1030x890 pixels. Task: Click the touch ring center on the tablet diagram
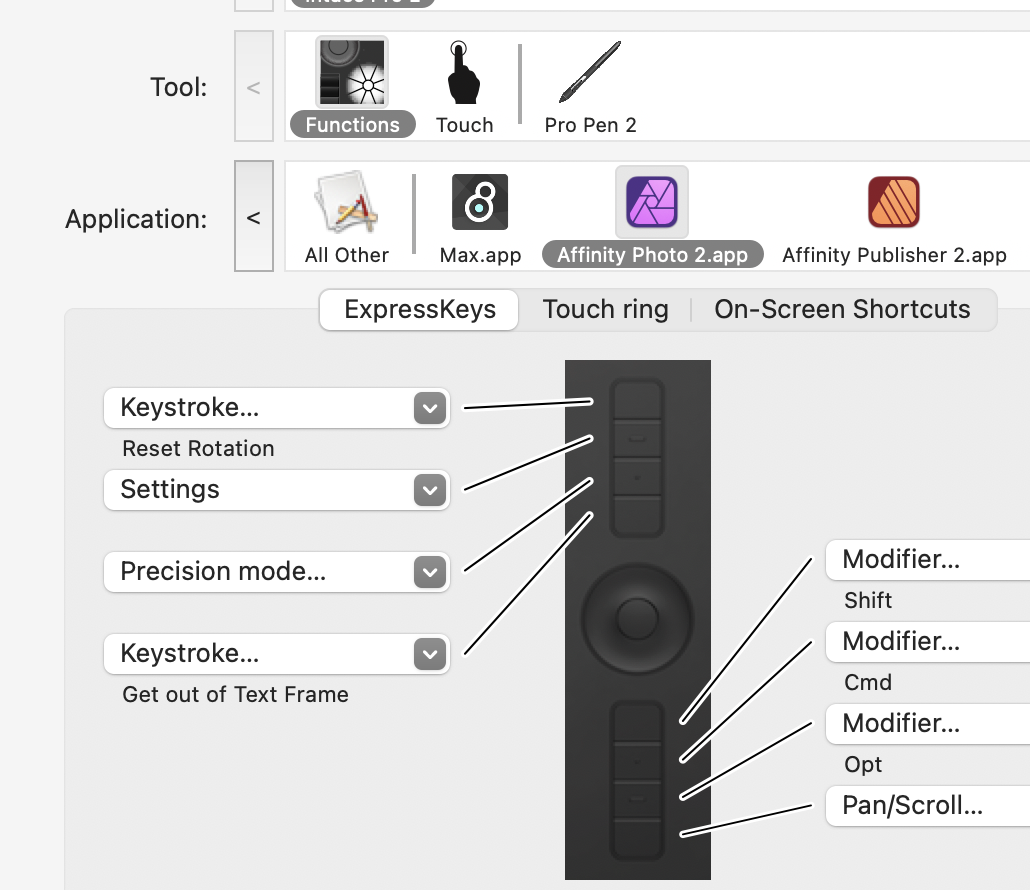tap(639, 619)
